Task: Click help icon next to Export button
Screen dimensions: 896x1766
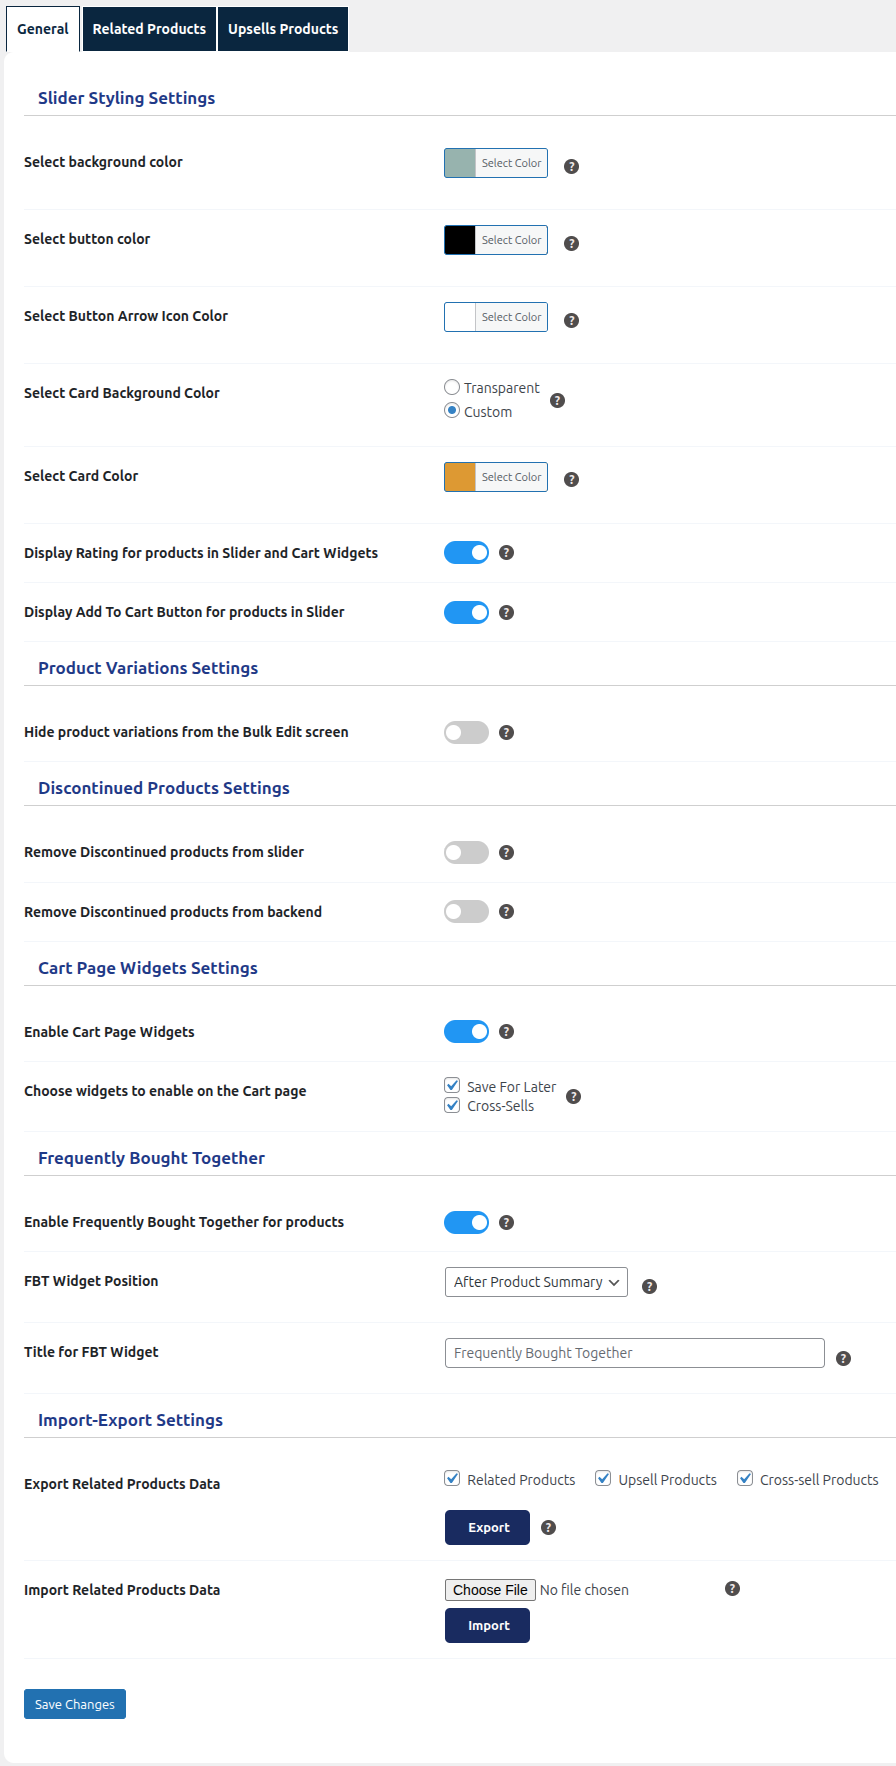Action: (x=548, y=1527)
